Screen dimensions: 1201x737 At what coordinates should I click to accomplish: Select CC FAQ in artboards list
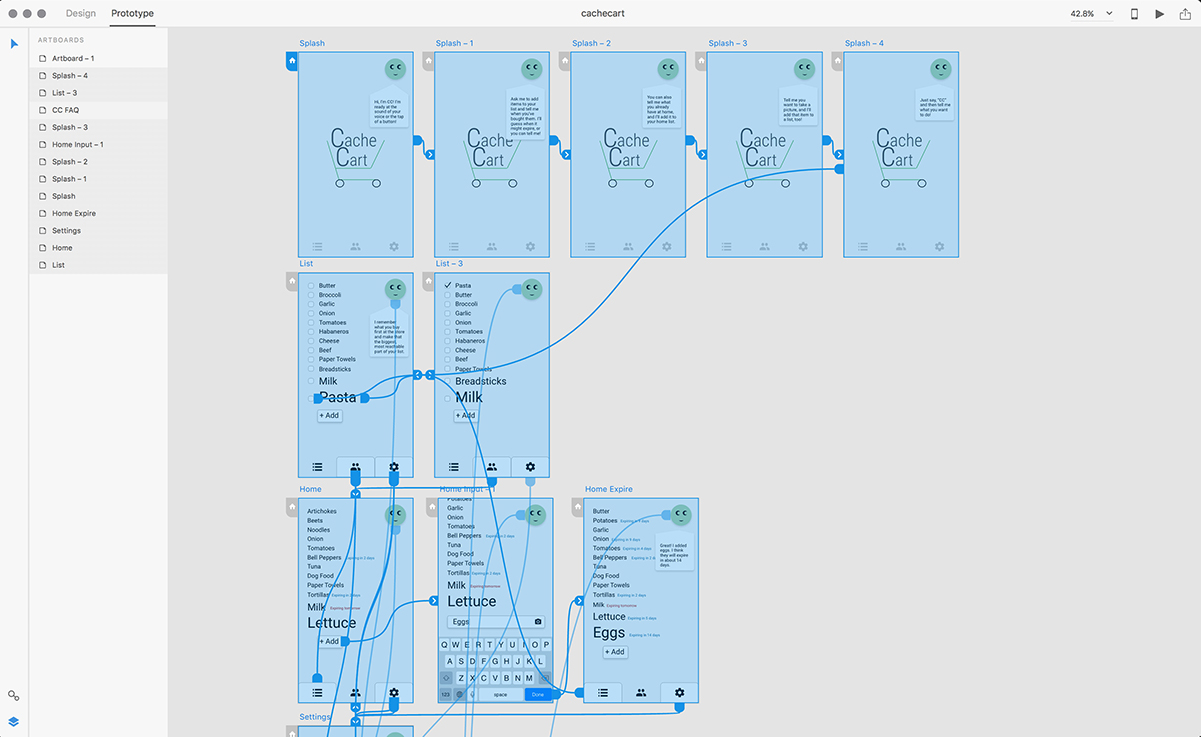point(65,110)
